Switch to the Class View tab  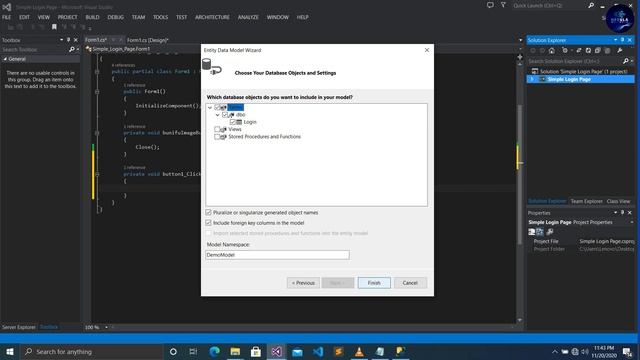(618, 201)
